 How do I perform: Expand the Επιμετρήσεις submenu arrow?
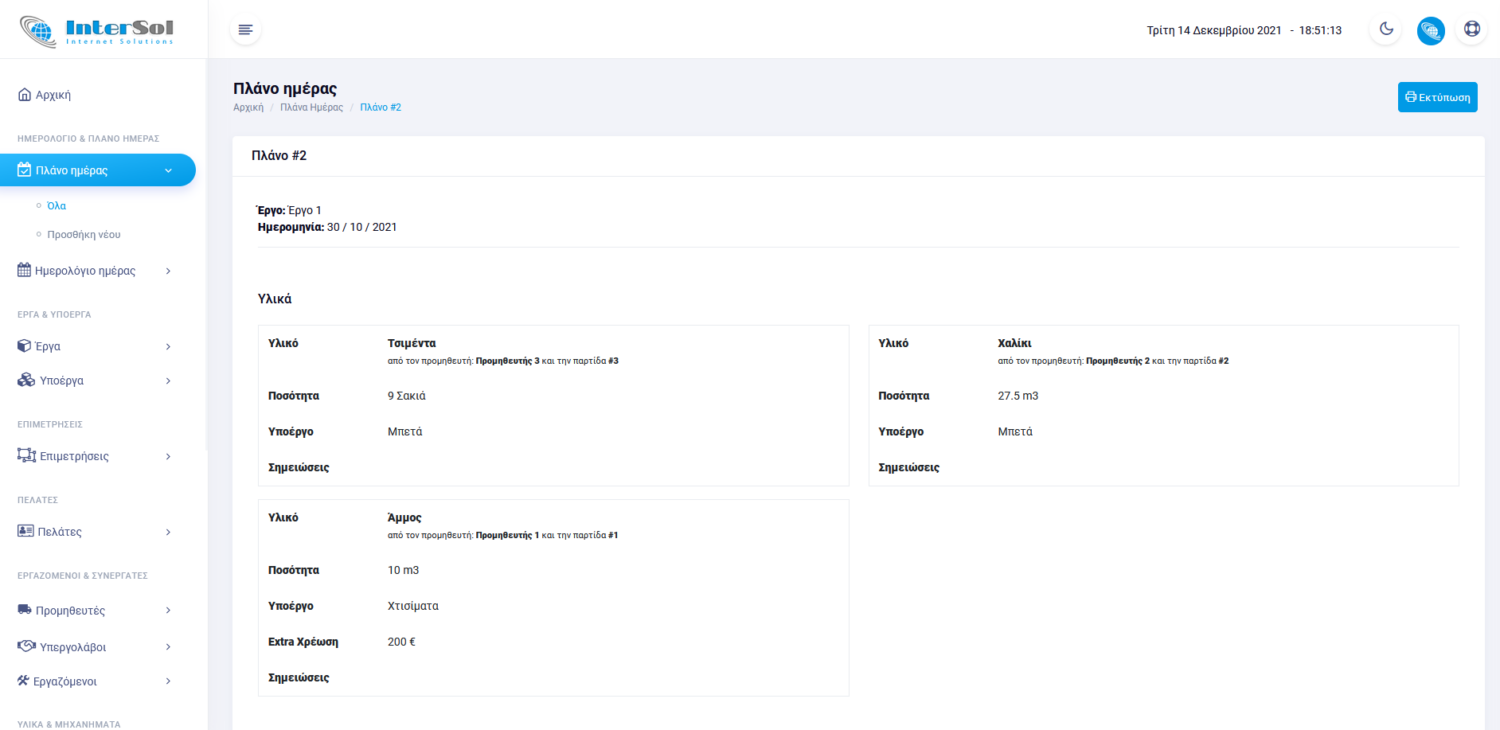point(168,456)
